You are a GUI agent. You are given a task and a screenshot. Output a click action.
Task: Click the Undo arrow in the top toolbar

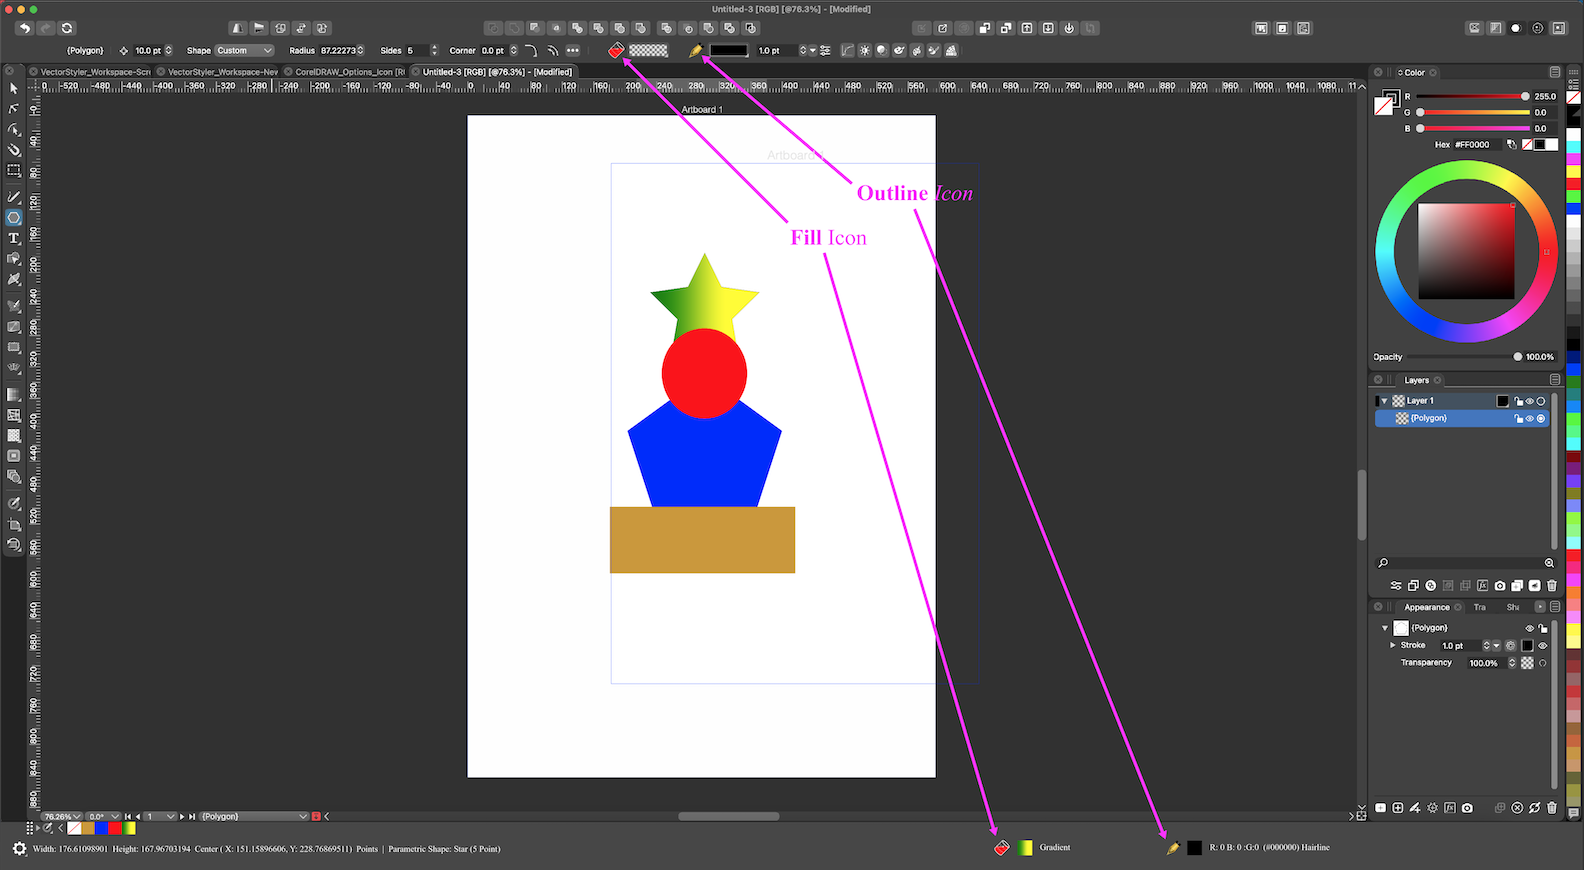24,28
